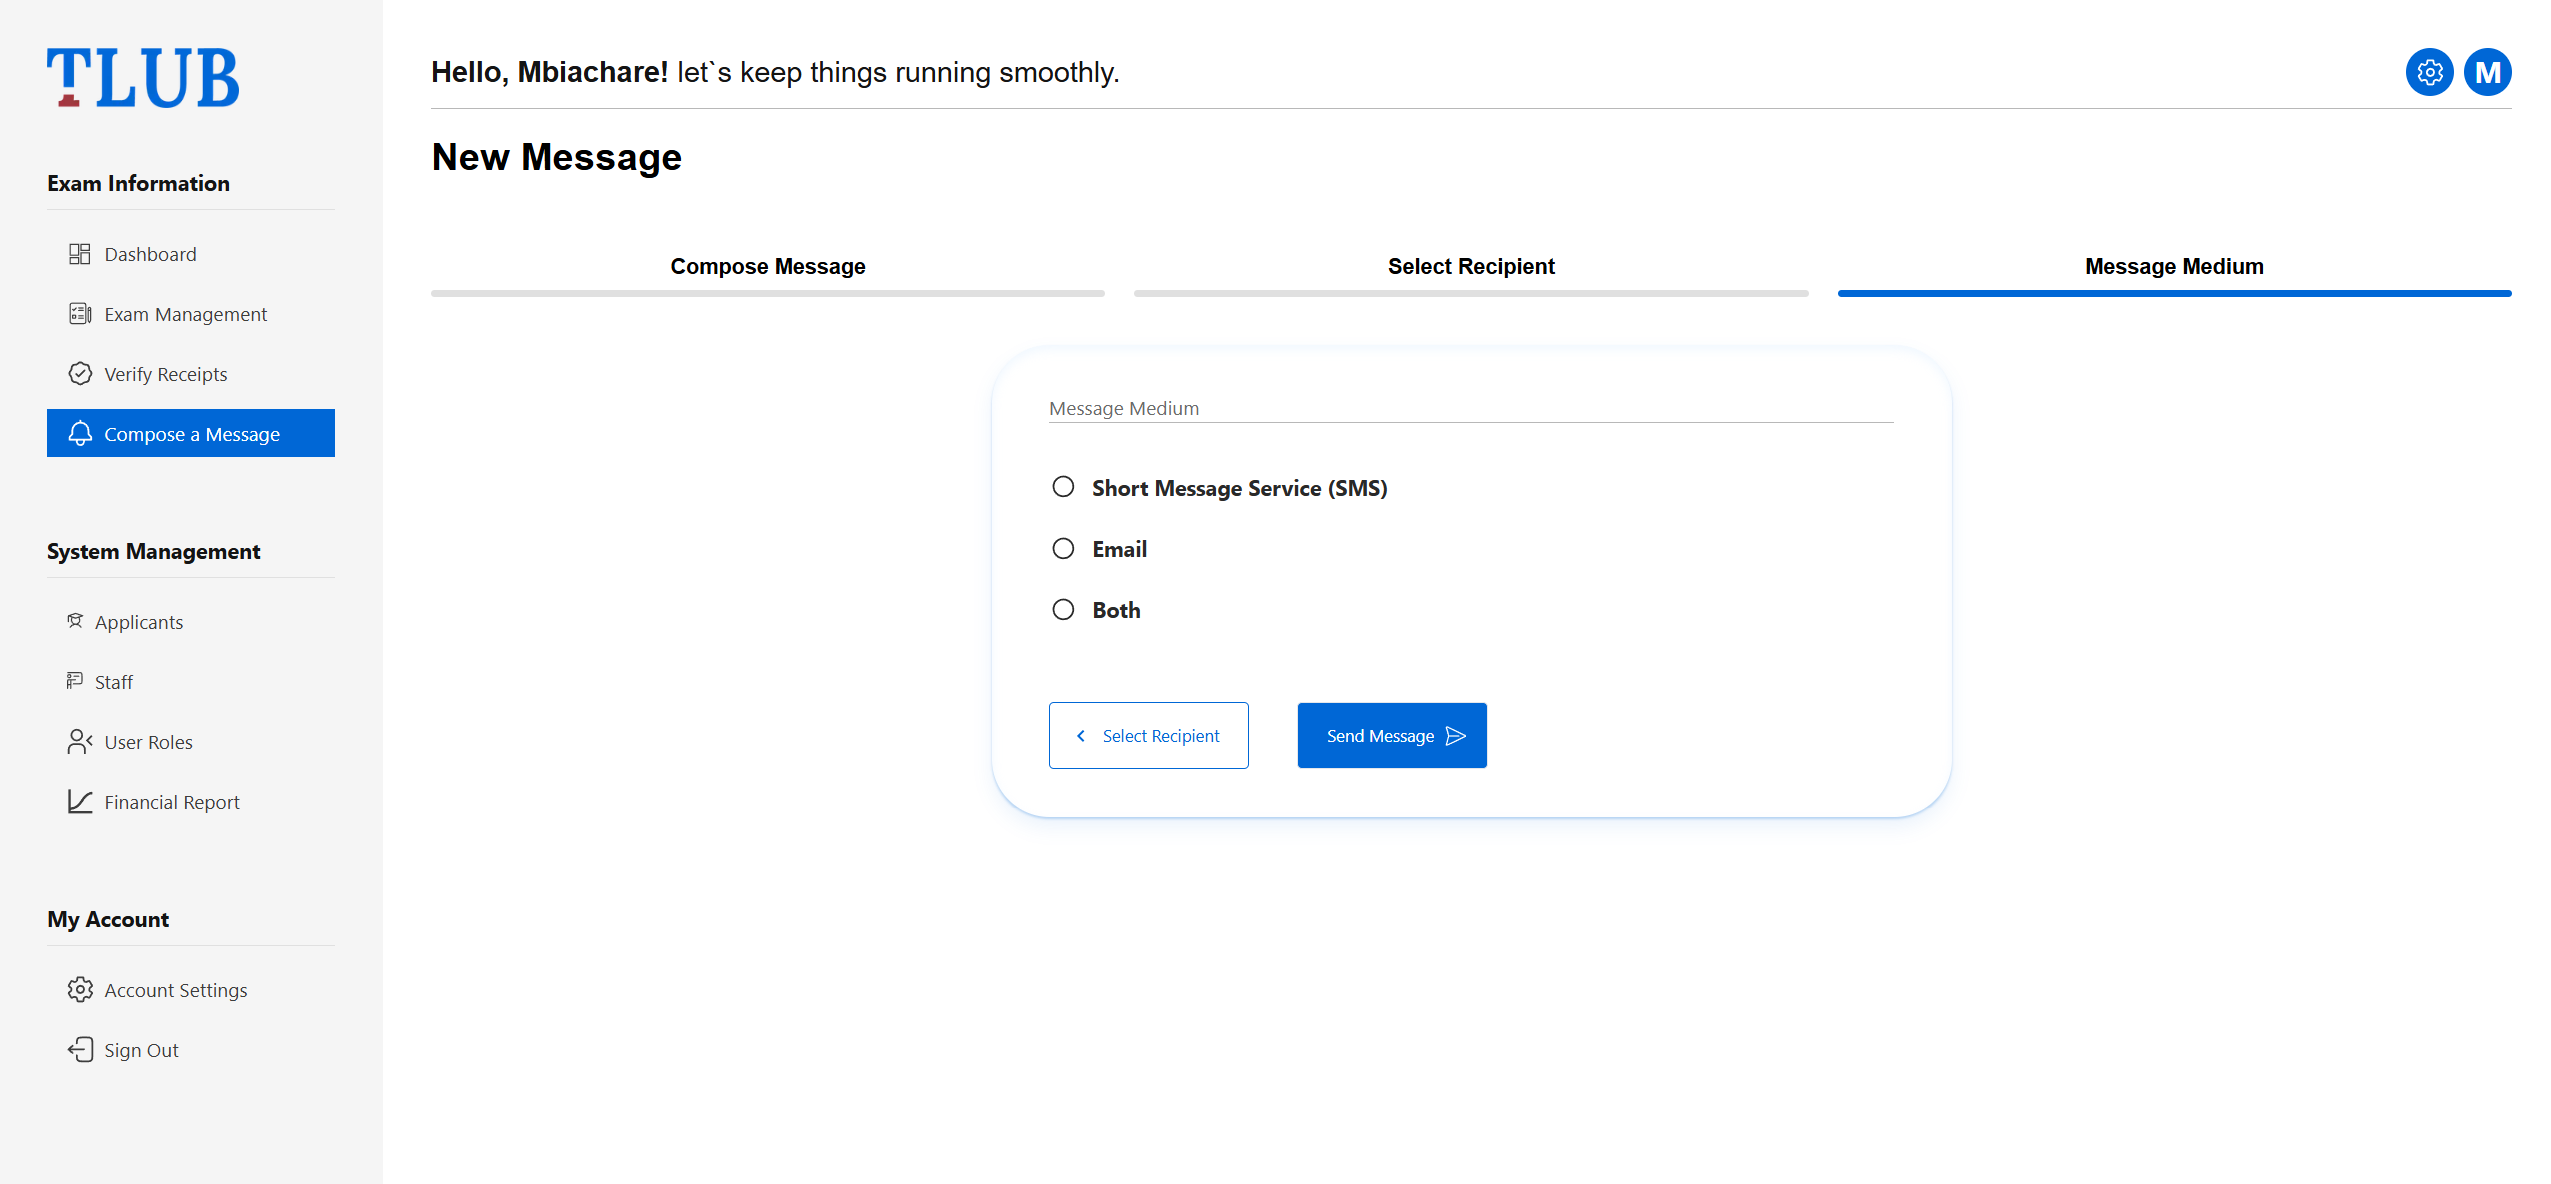
Task: Click the Account Settings gear icon
Action: tap(80, 989)
